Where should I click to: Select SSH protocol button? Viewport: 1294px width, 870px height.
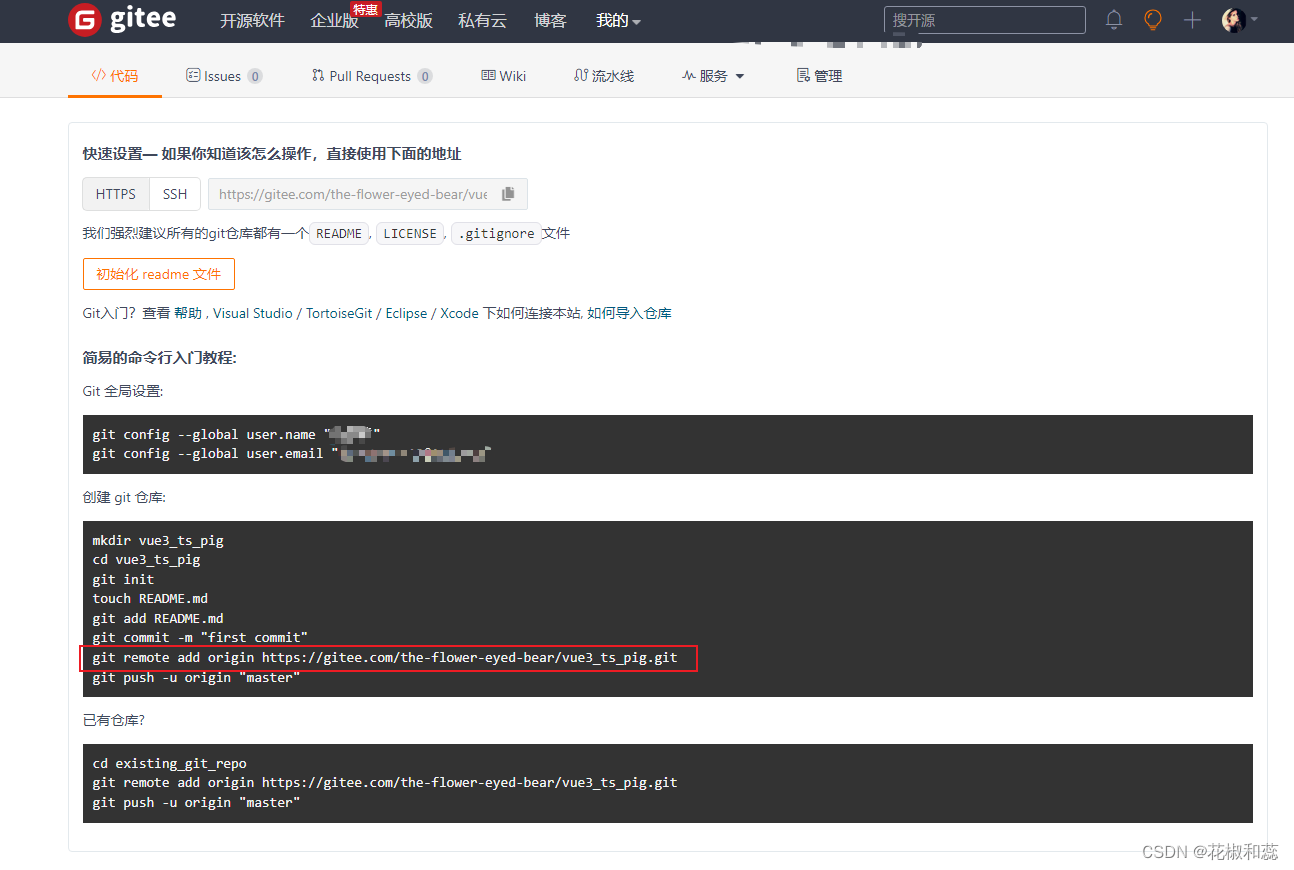click(x=175, y=194)
